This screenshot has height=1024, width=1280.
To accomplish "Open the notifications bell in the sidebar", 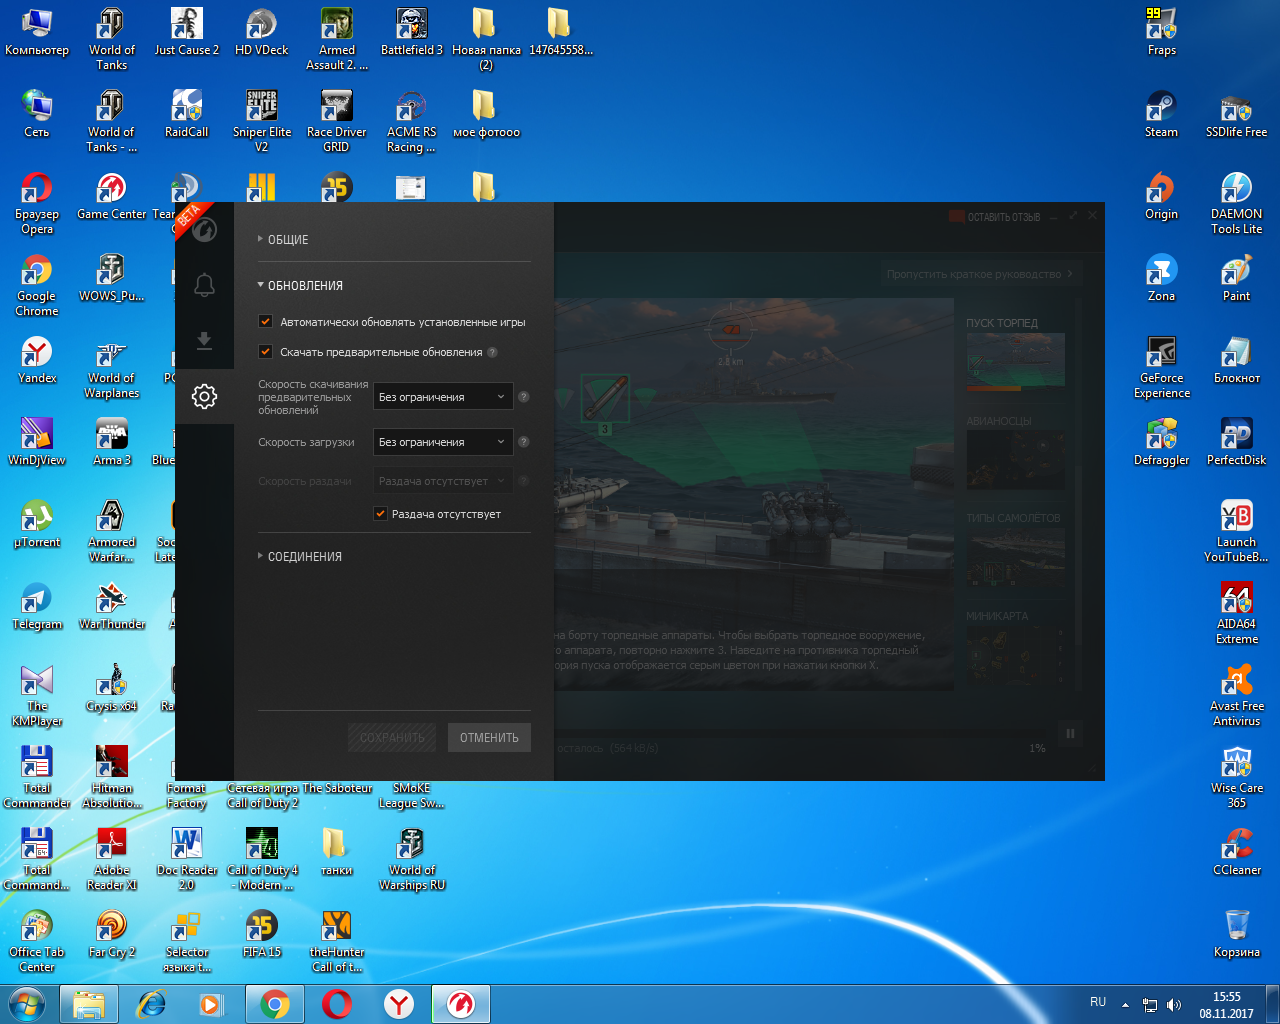I will [x=204, y=285].
